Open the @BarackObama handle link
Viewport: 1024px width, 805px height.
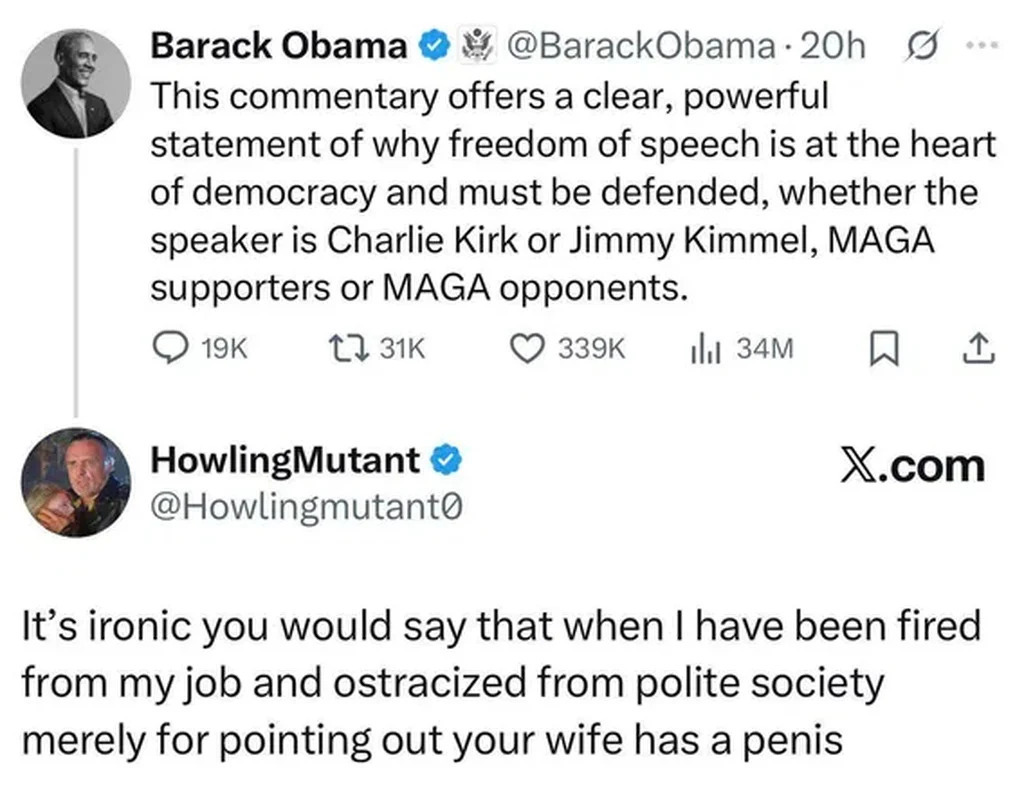[x=640, y=46]
